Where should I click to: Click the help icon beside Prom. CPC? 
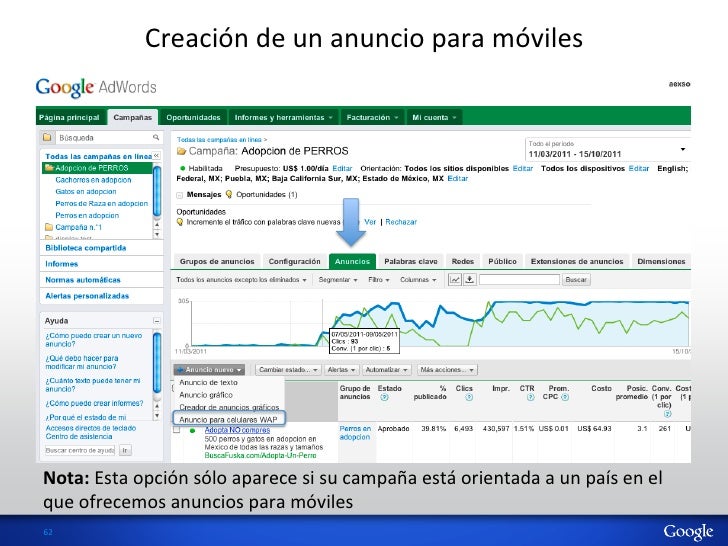tap(565, 397)
